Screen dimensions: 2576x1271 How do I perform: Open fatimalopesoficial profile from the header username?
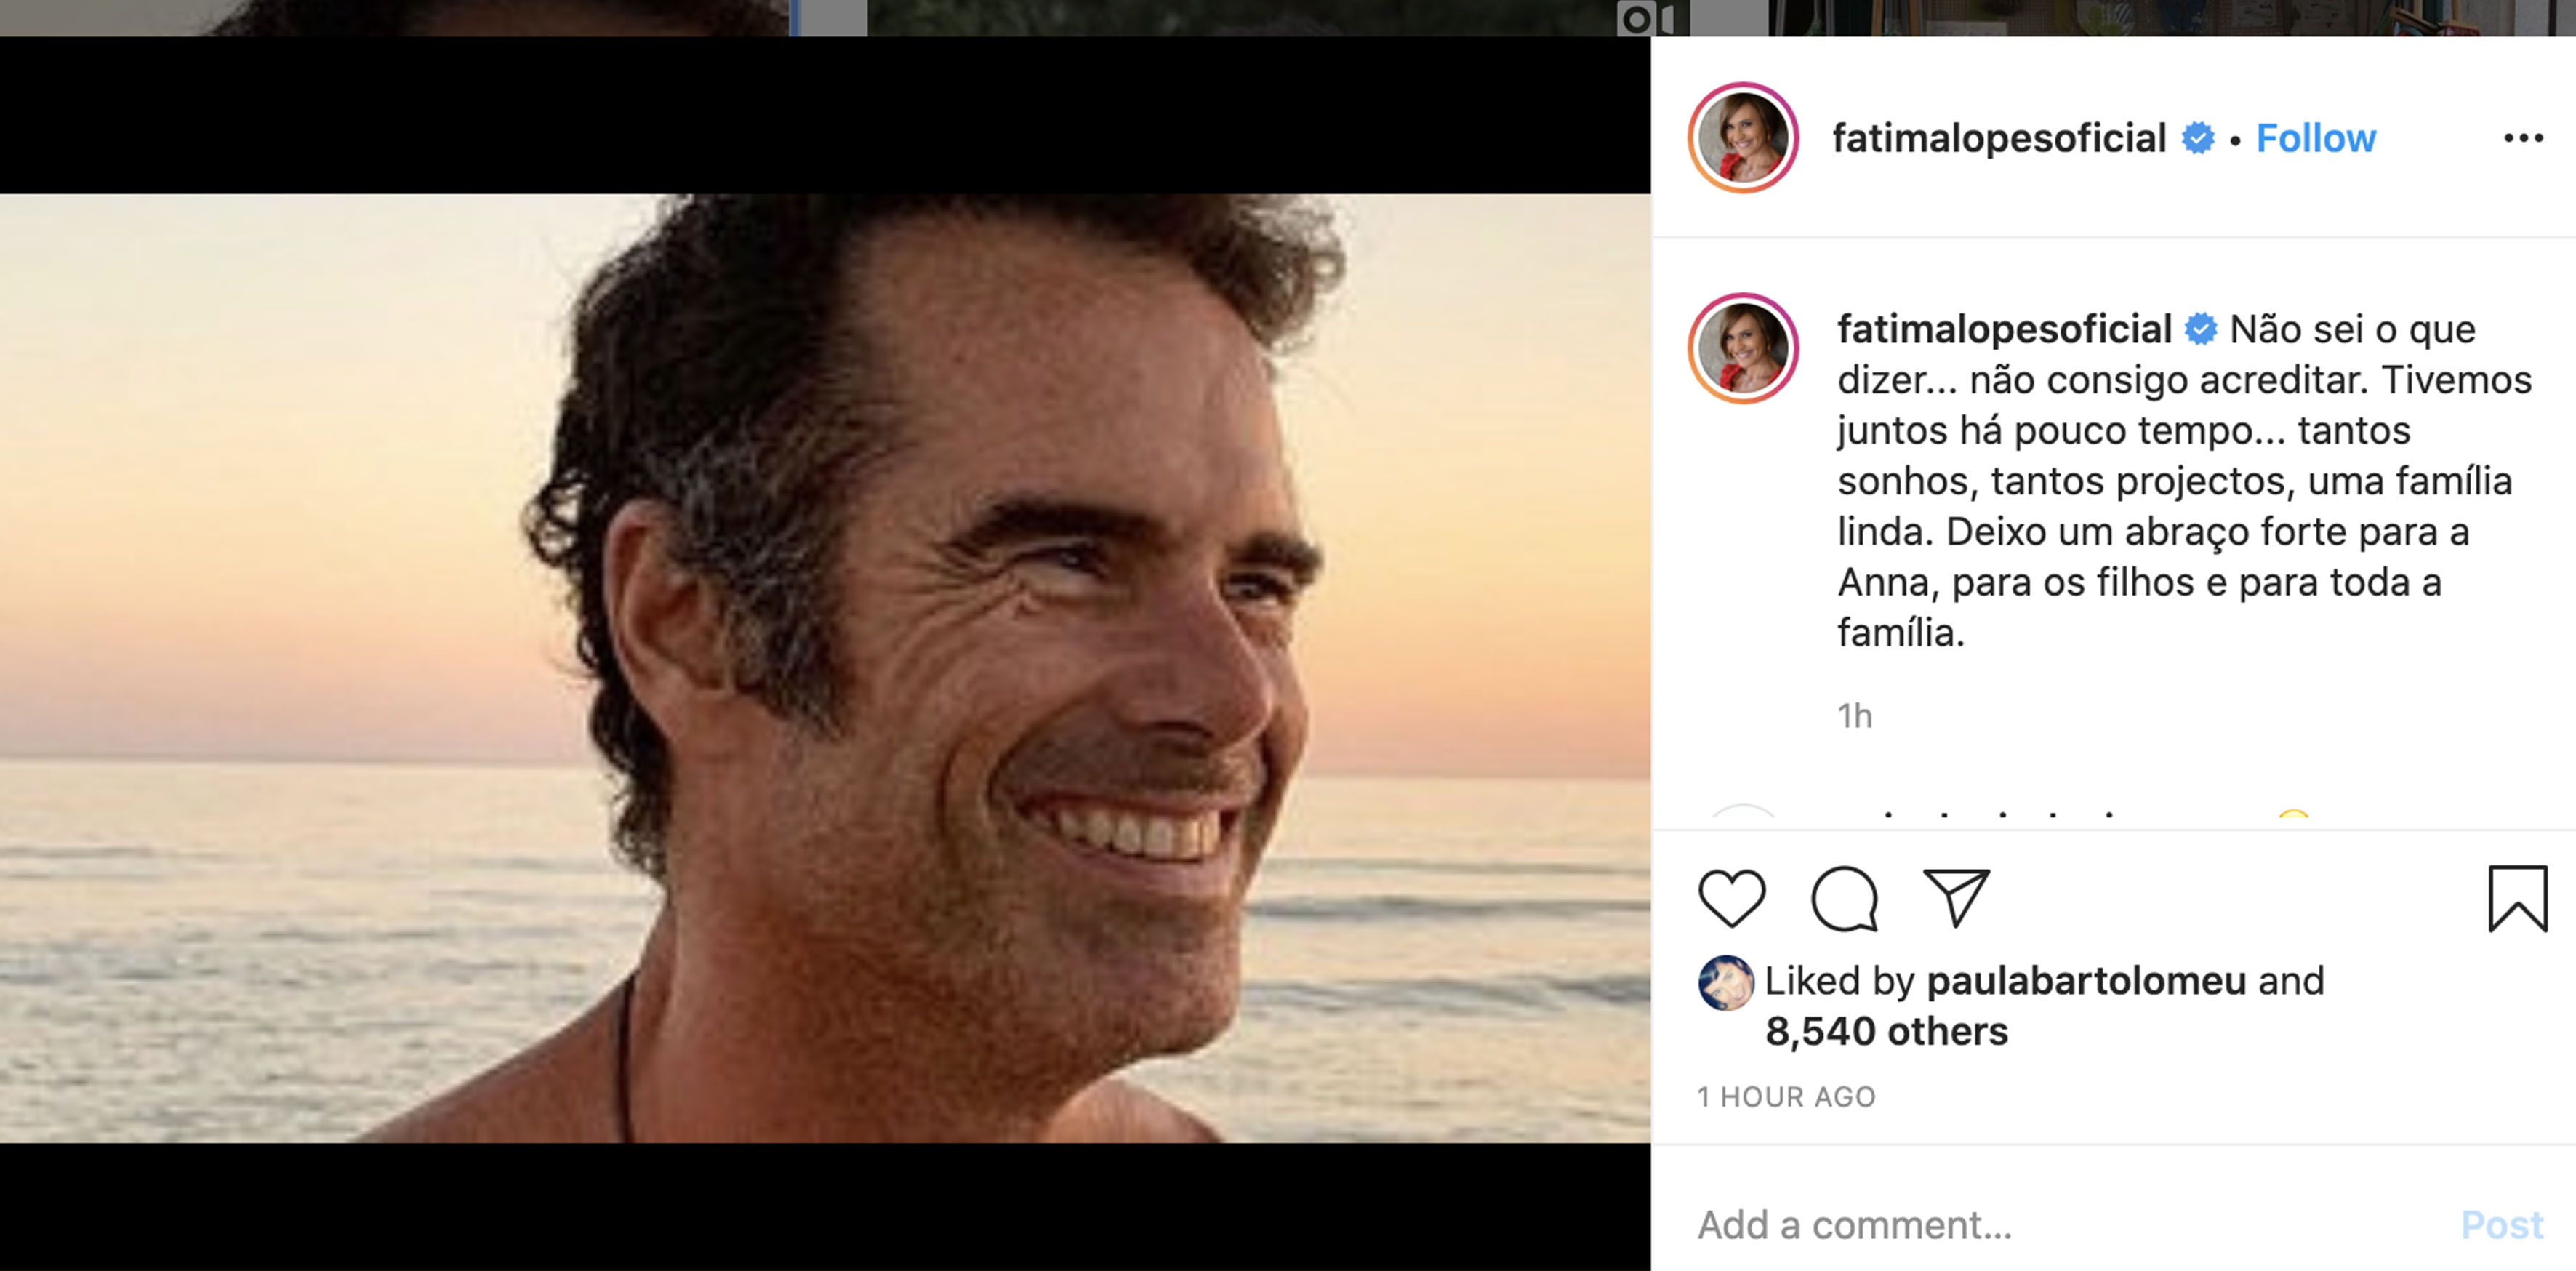(1998, 138)
